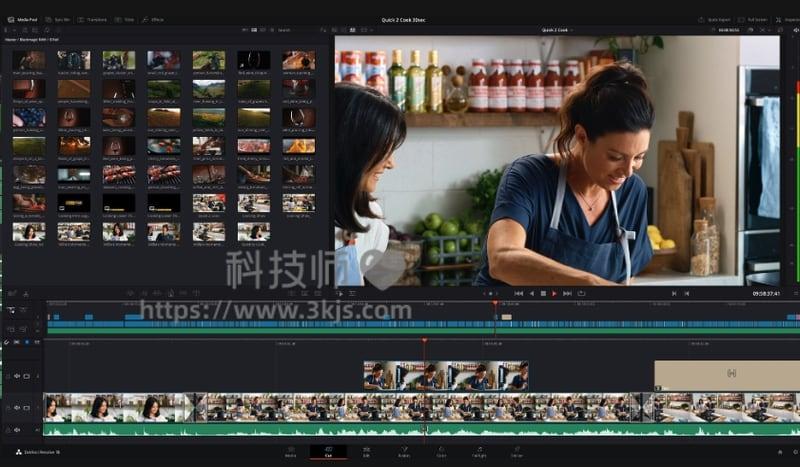Click the Place on Top icon
This screenshot has width=800, height=467.
(x=184, y=293)
